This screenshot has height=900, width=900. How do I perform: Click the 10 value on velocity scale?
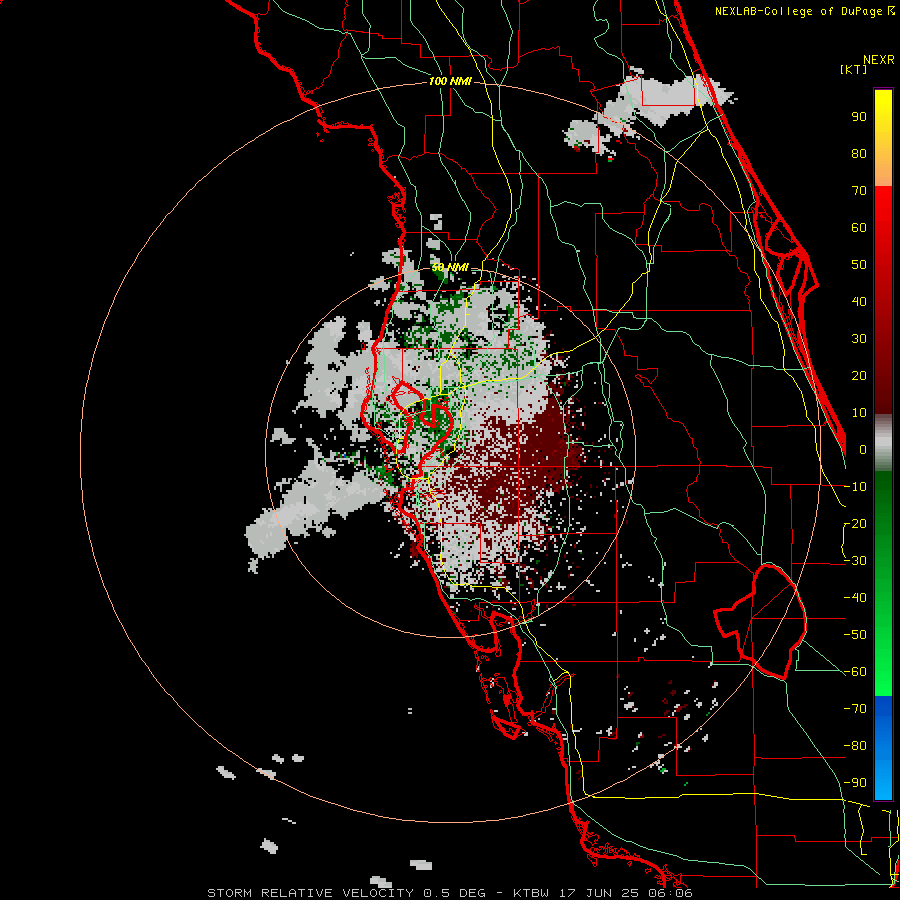click(x=859, y=413)
